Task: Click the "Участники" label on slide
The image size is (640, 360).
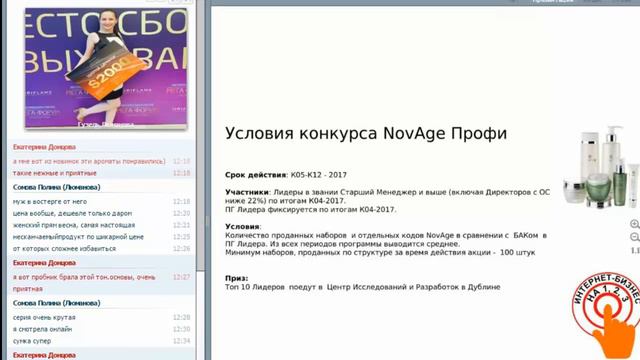Action: point(247,192)
